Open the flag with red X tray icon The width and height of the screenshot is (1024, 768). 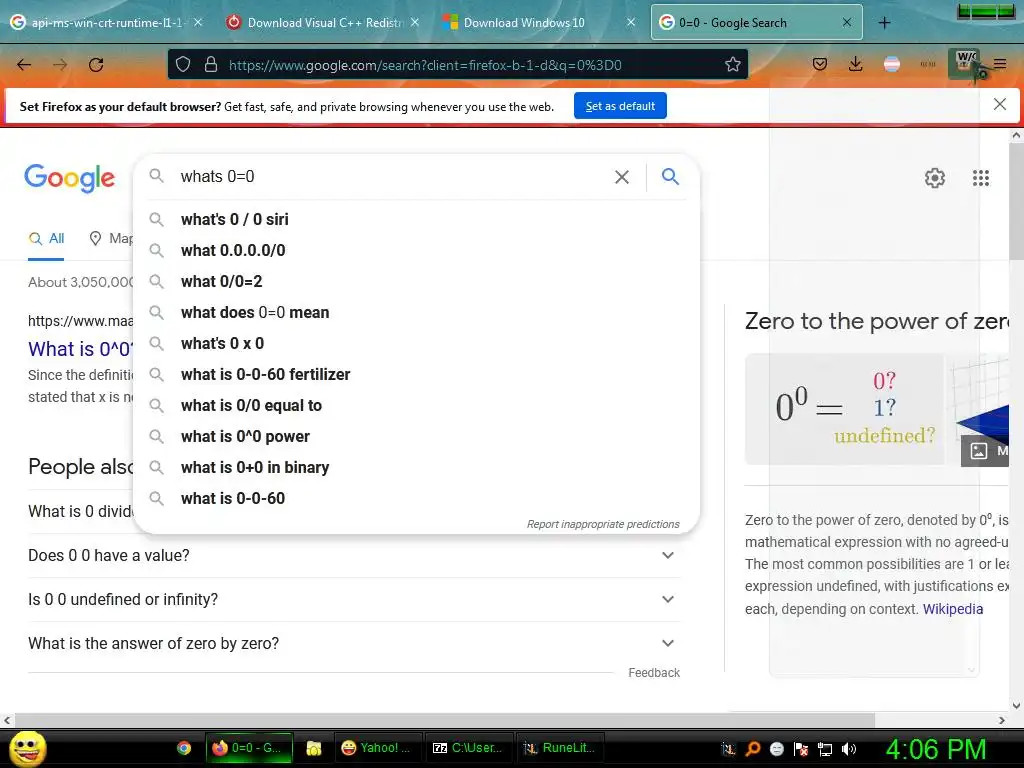tap(801, 749)
